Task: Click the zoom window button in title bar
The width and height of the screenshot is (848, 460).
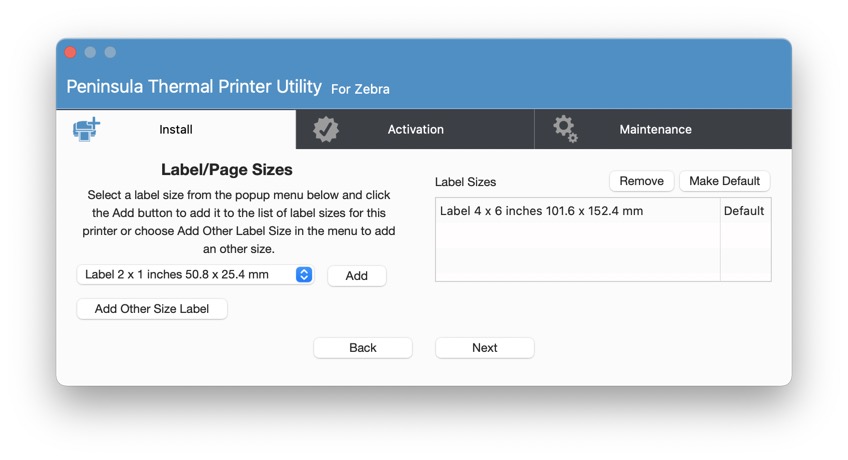Action: click(x=110, y=52)
